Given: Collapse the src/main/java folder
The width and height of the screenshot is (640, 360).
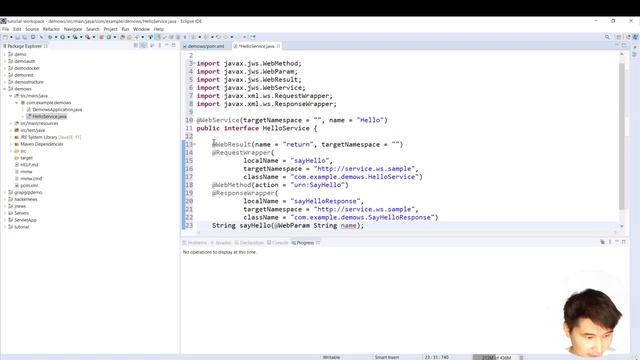Looking at the screenshot, I should tap(11, 96).
